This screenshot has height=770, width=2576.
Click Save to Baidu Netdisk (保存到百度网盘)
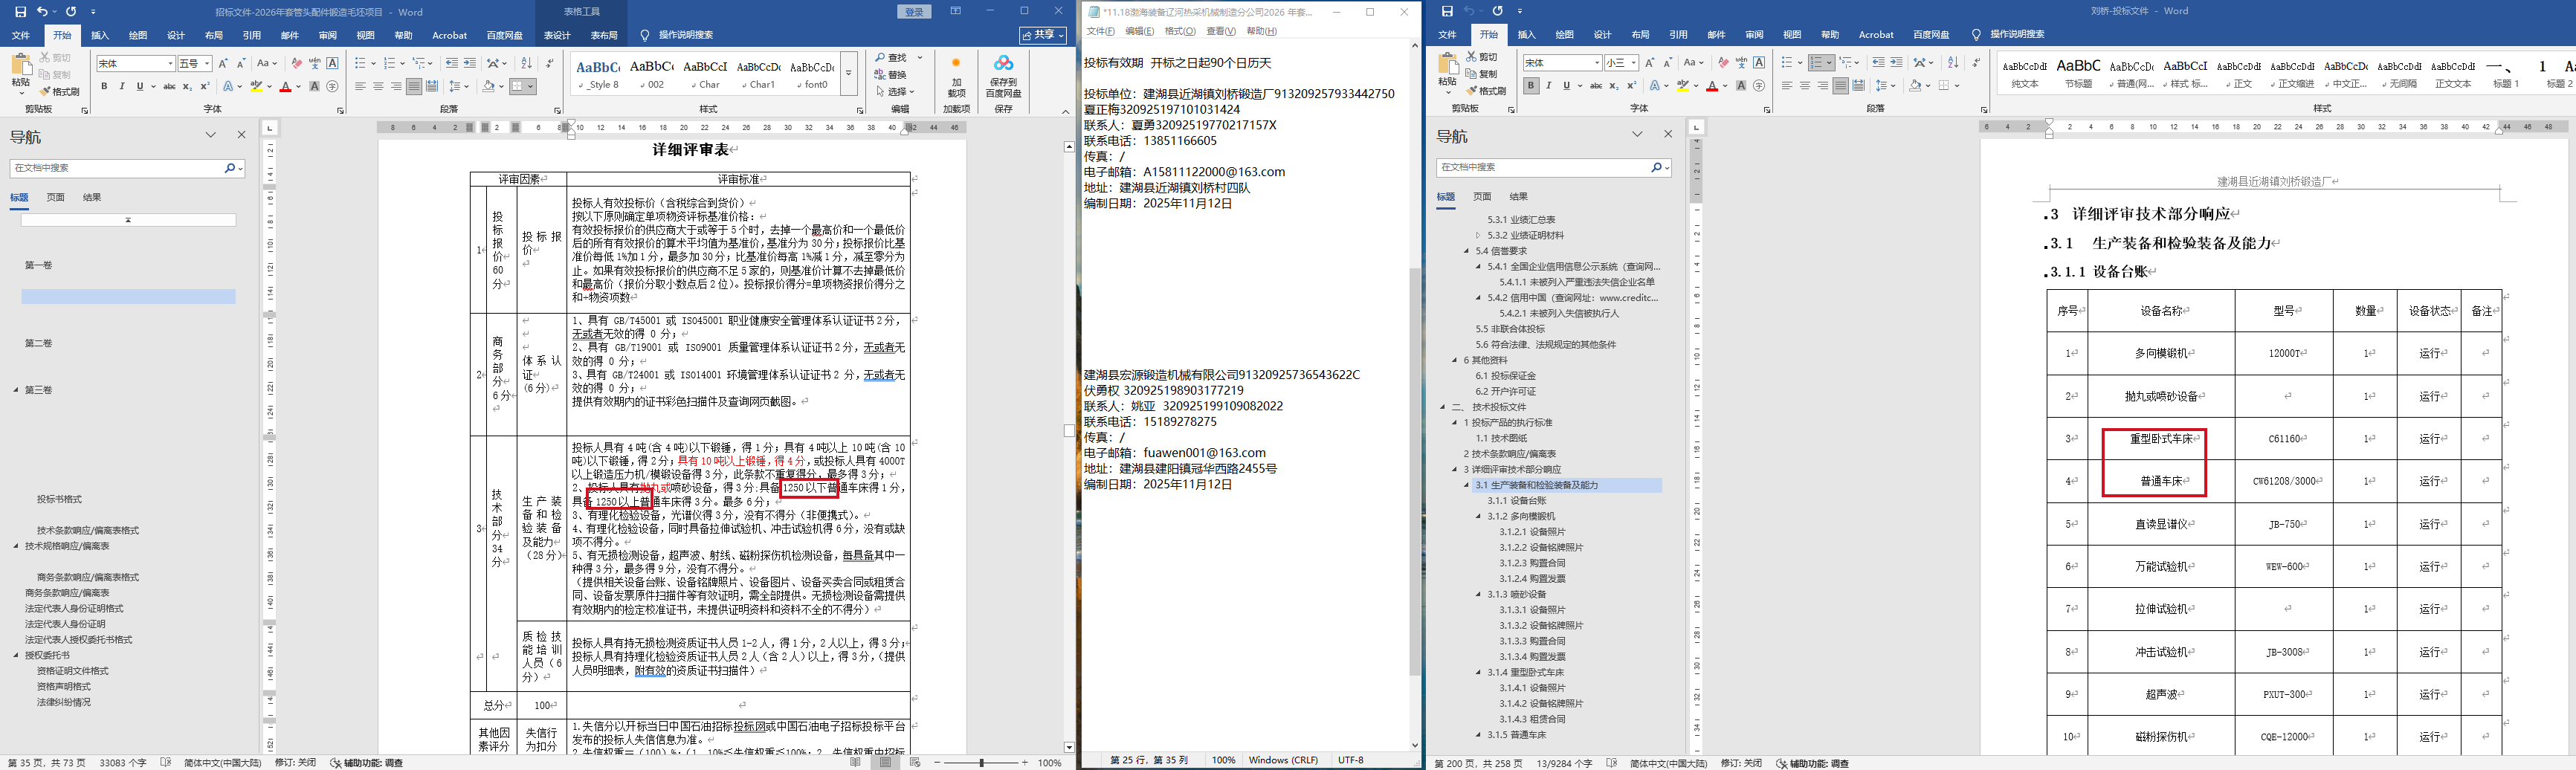1003,76
